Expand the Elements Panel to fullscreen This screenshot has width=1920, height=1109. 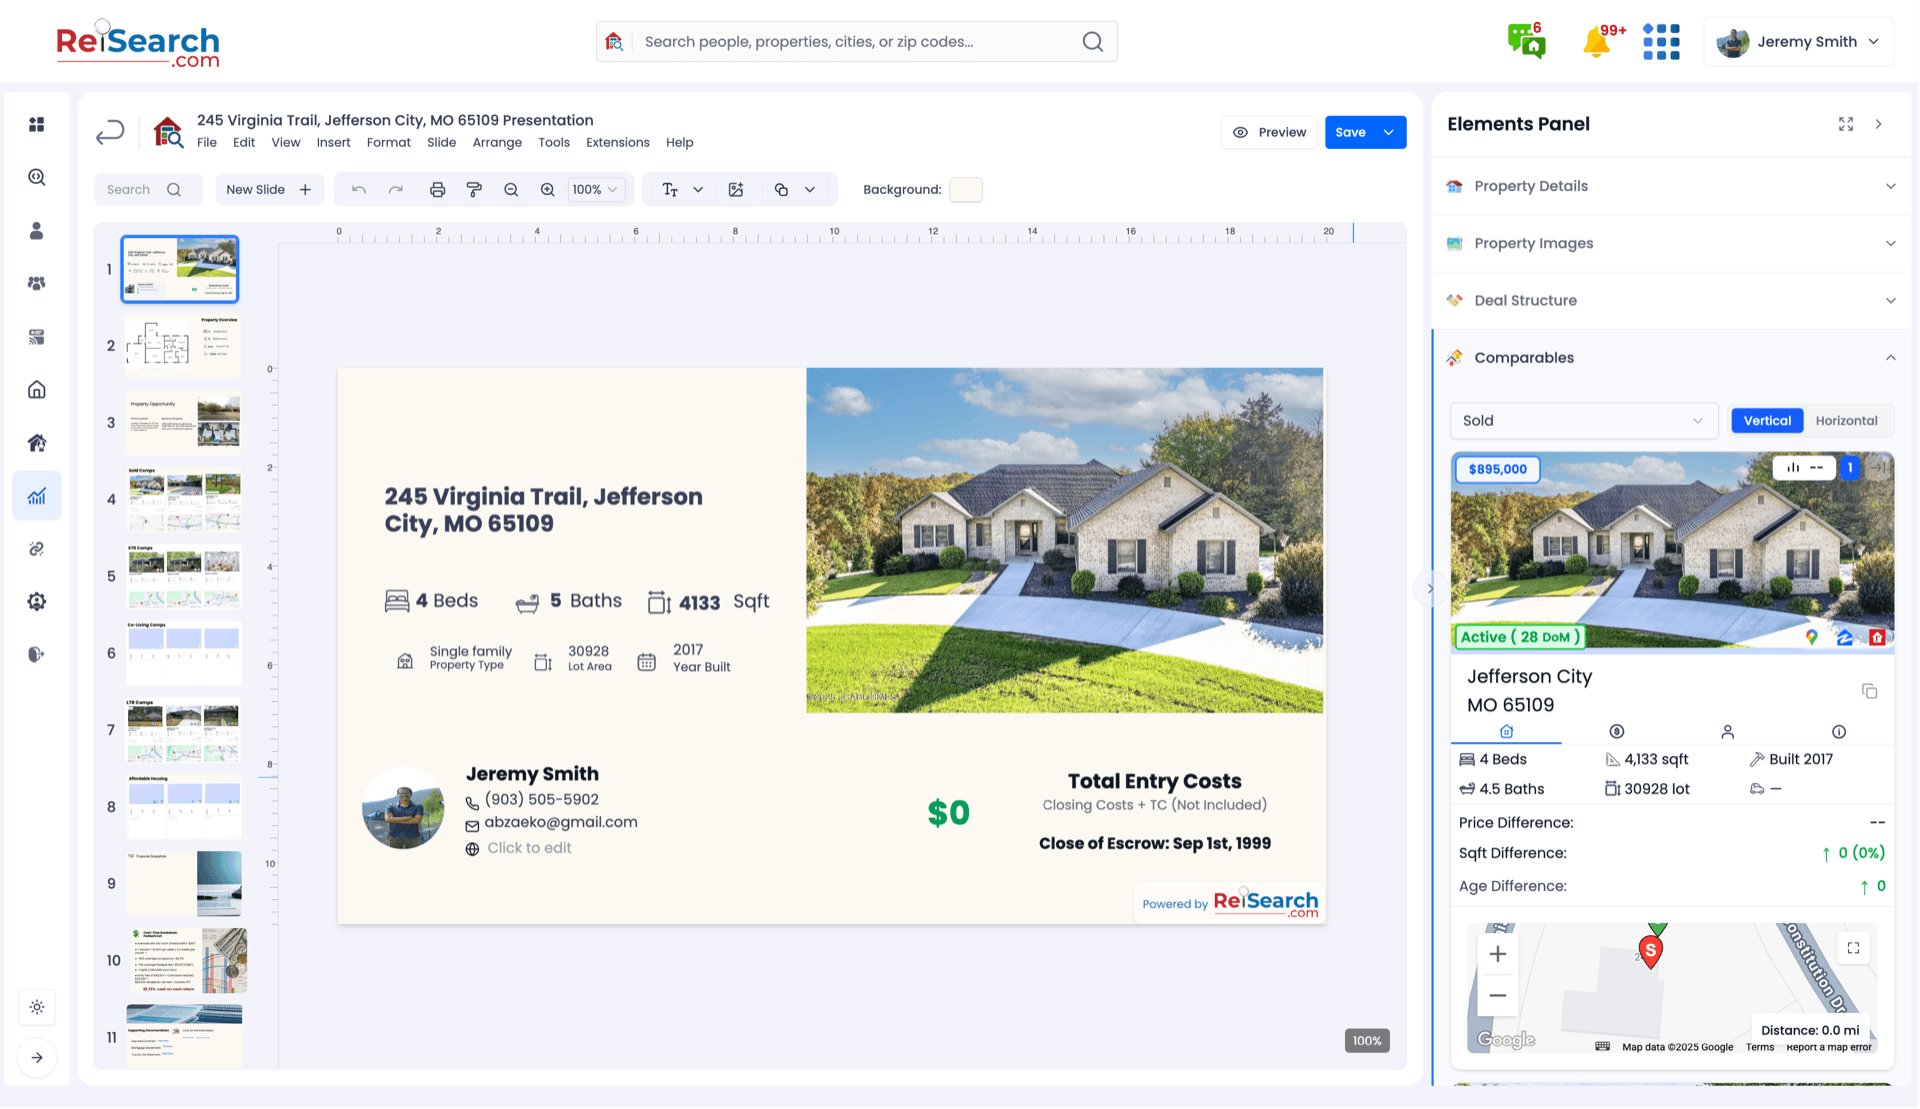pos(1846,124)
